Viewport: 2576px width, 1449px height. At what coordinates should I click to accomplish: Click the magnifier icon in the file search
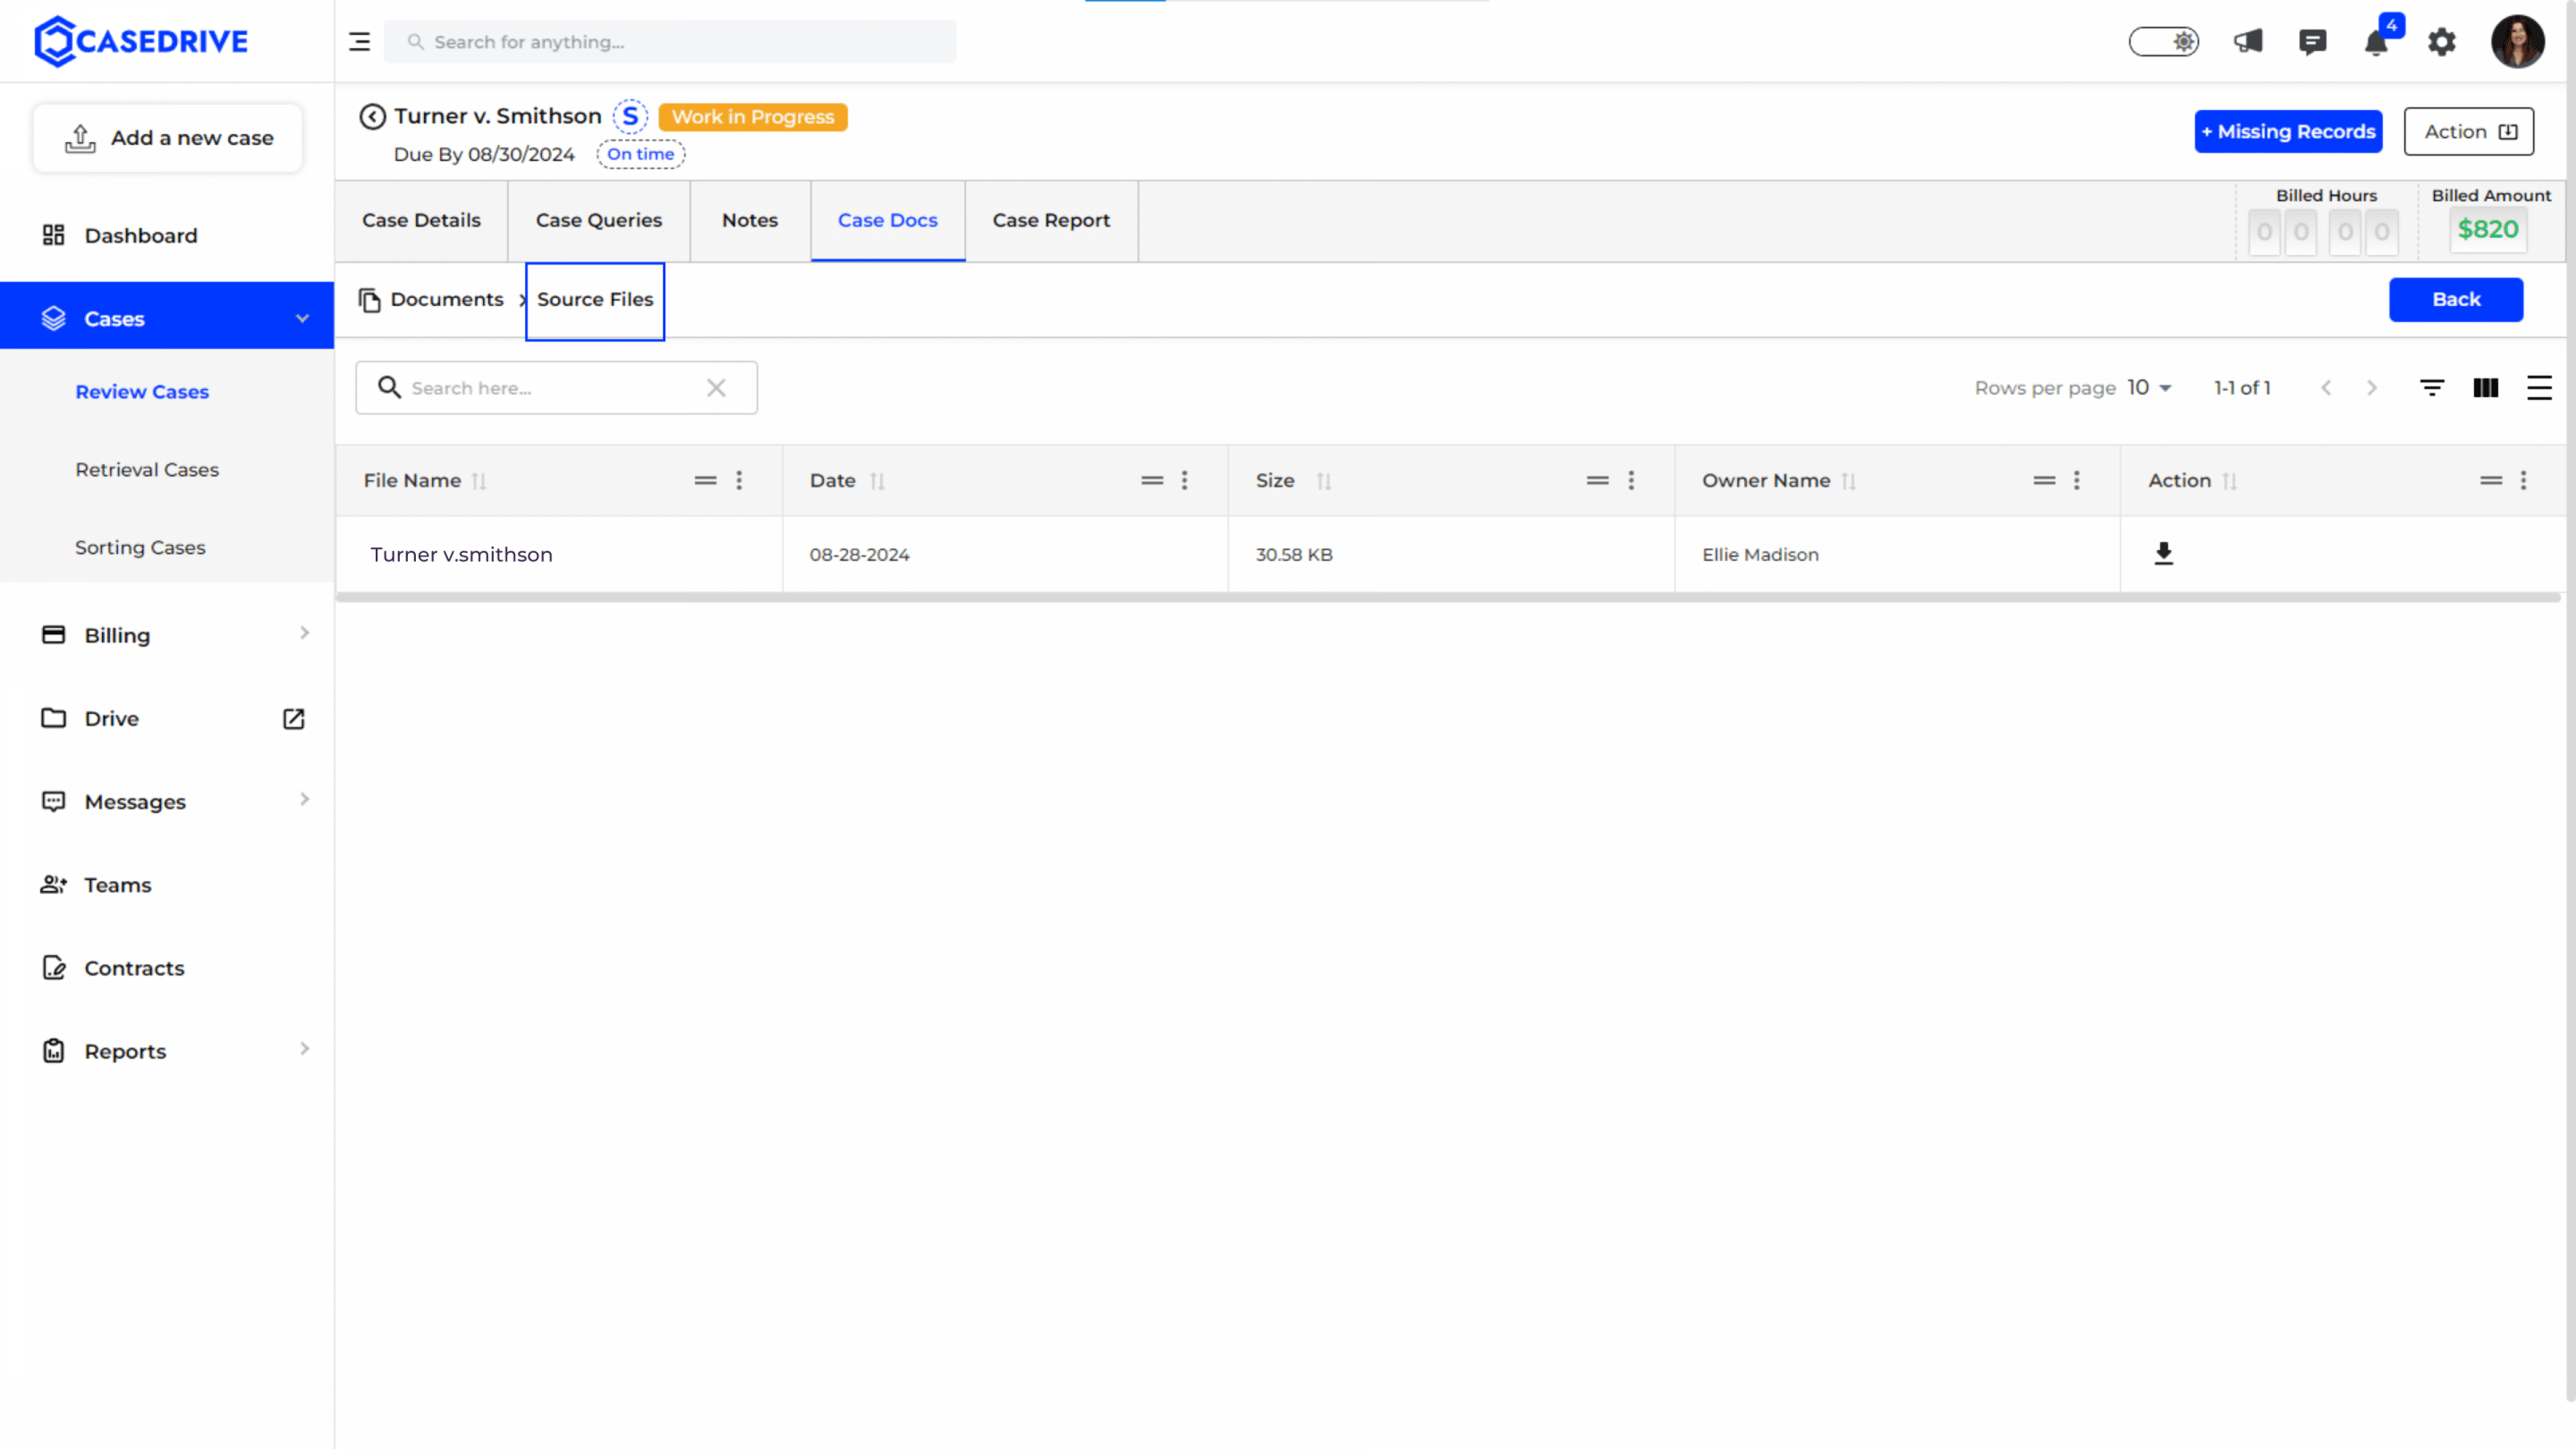[x=389, y=387]
